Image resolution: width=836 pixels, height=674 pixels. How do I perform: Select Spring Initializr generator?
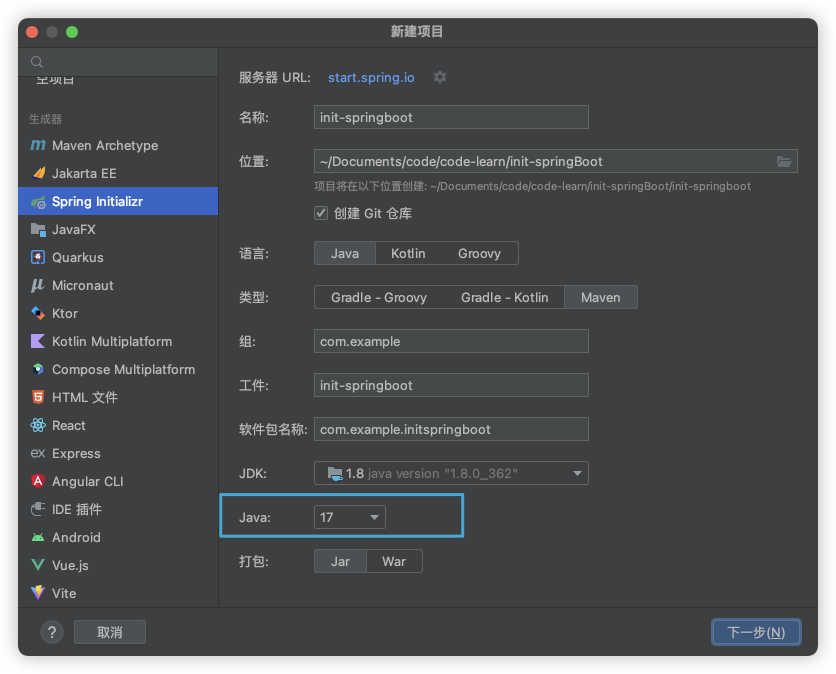118,202
